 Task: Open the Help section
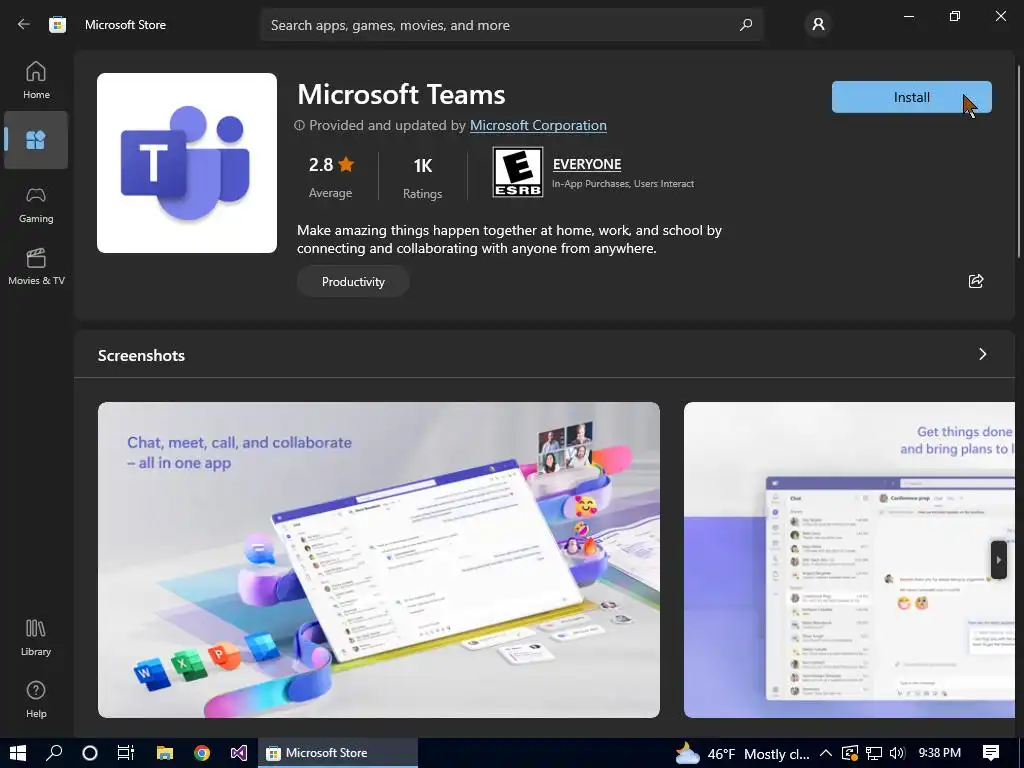[36, 699]
